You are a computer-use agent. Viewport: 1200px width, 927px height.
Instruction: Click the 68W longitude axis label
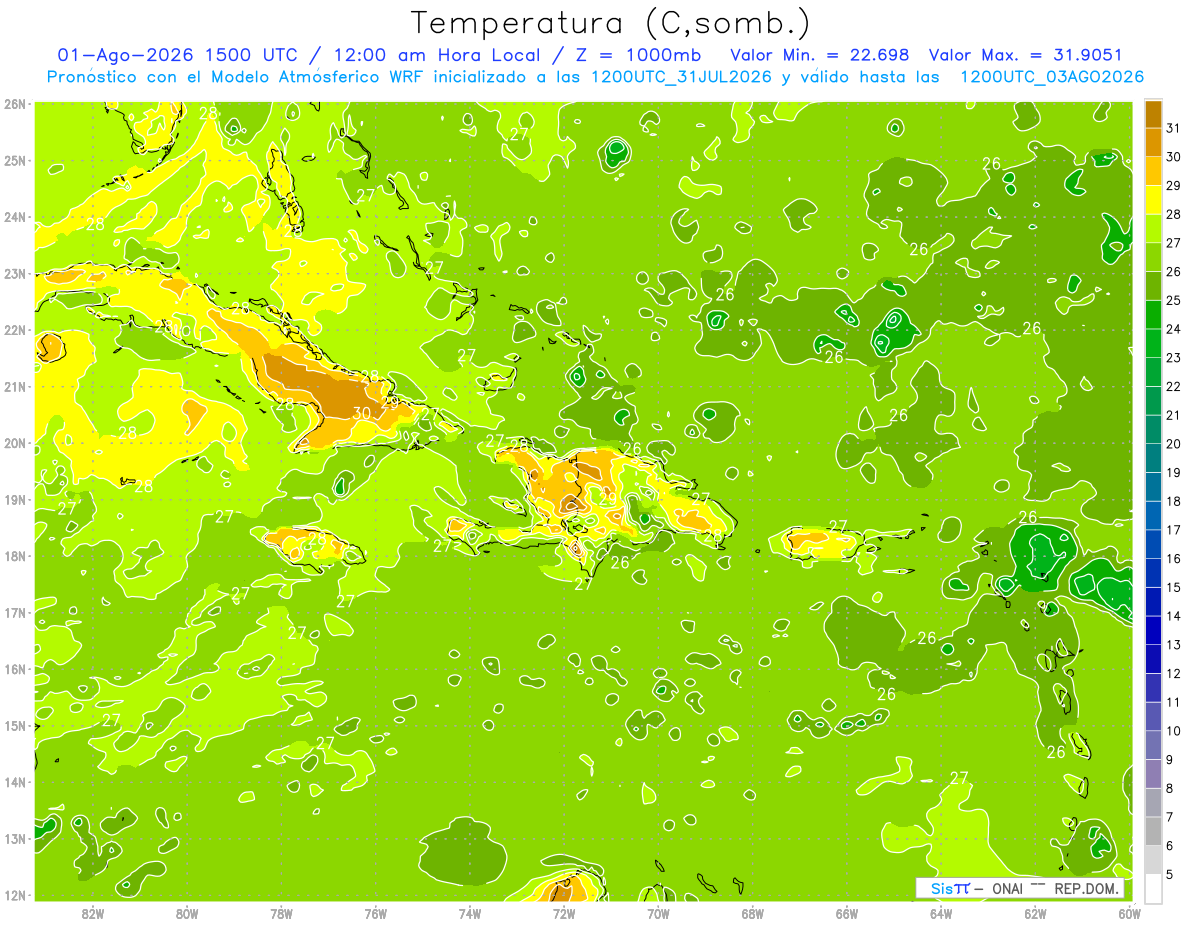click(752, 913)
